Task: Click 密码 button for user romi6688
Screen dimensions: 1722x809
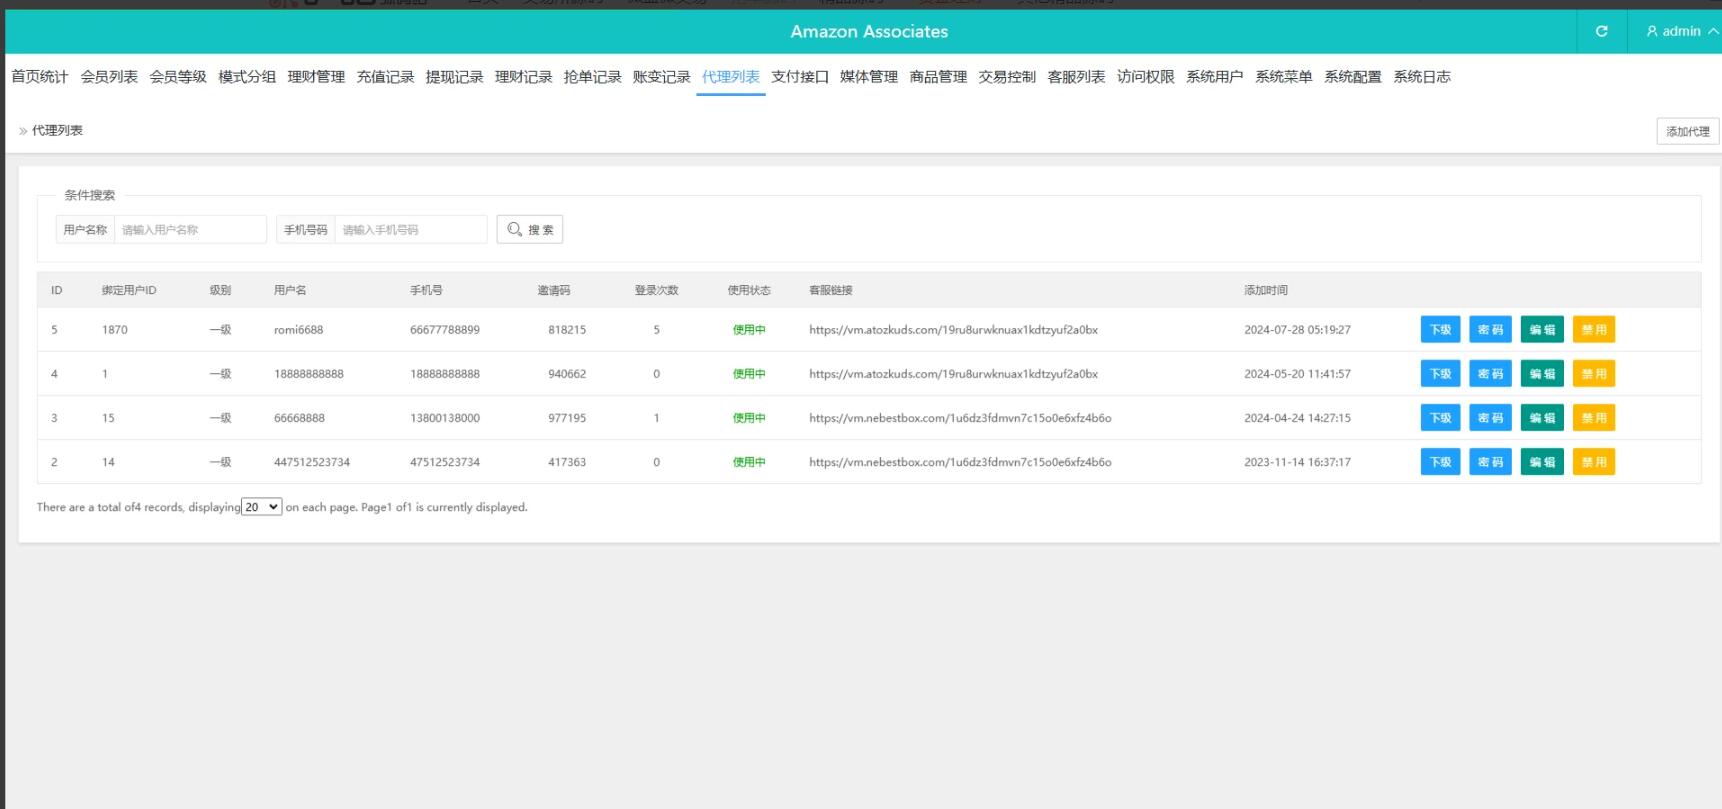Action: click(1490, 330)
